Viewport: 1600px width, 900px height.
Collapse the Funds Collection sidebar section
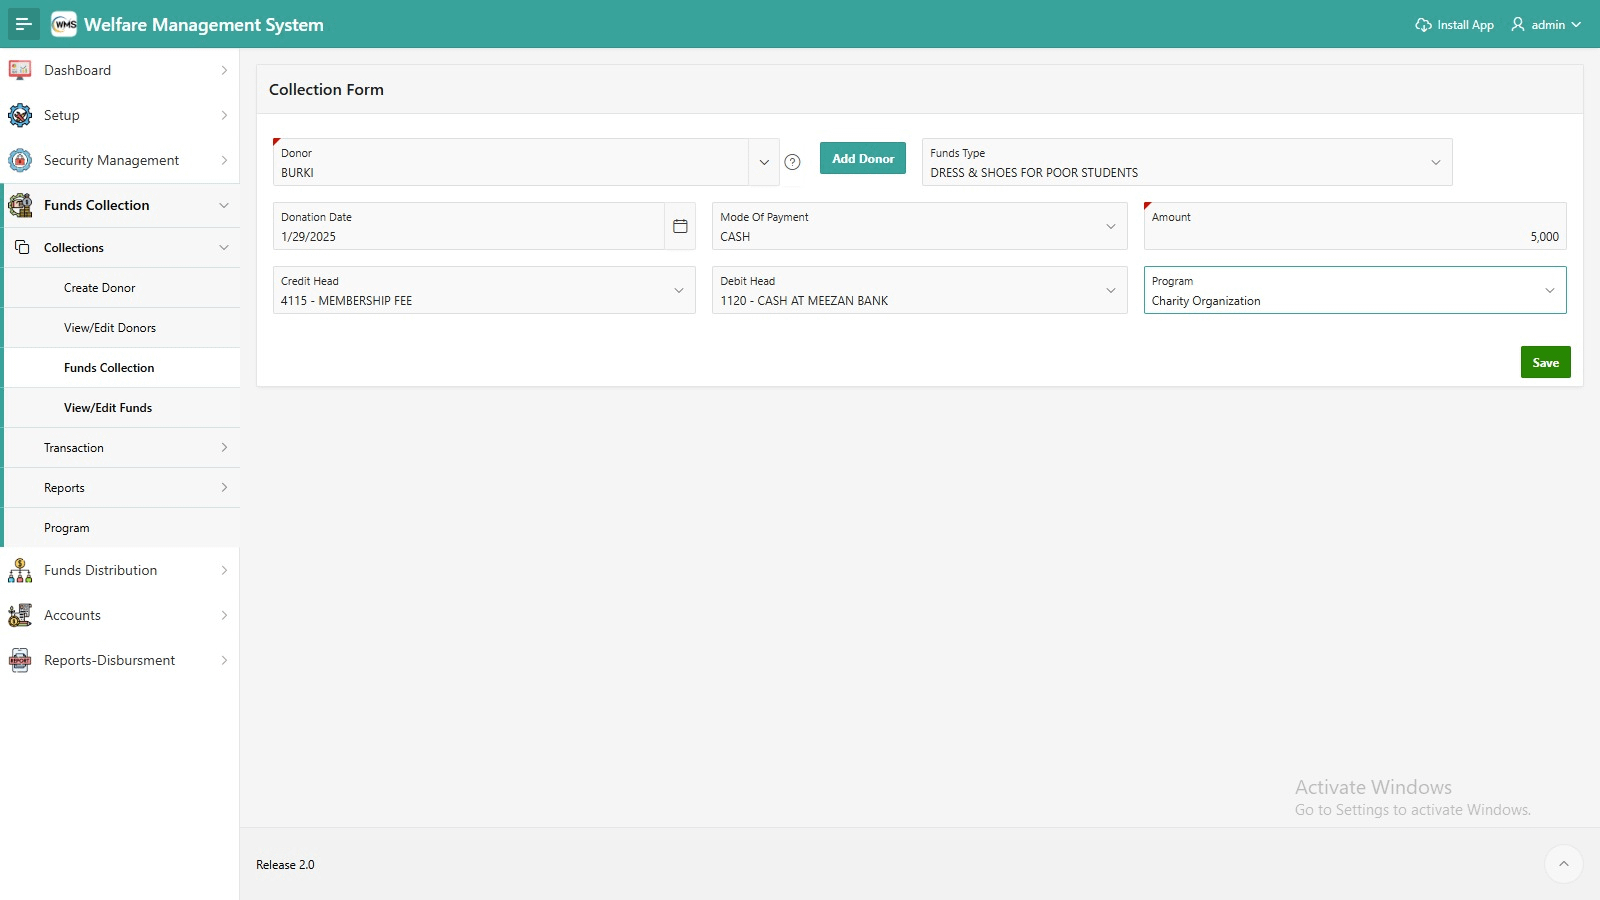pyautogui.click(x=224, y=205)
